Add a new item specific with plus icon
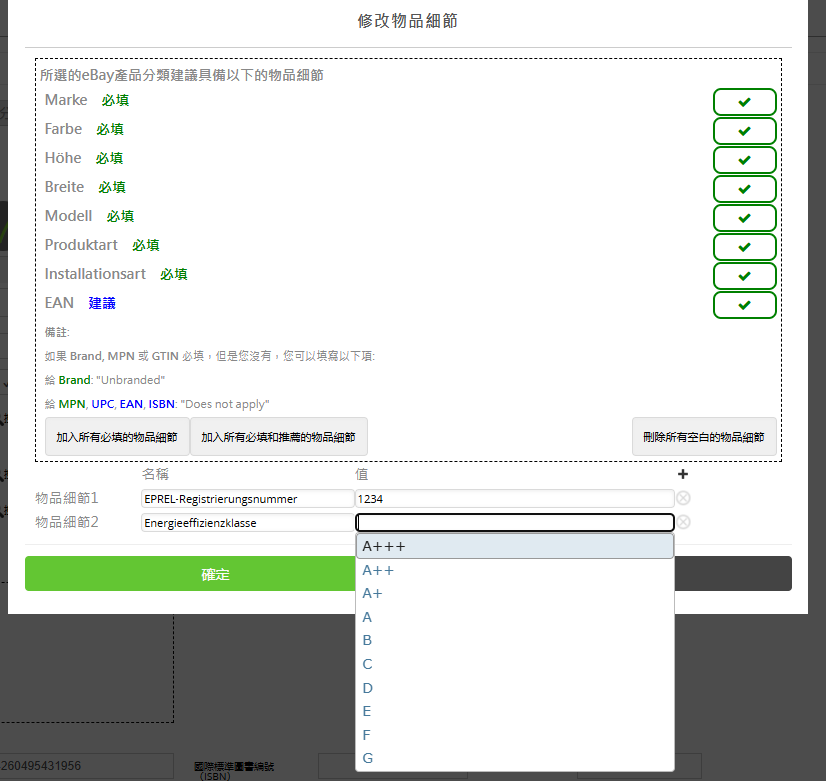Image resolution: width=826 pixels, height=781 pixels. (683, 475)
